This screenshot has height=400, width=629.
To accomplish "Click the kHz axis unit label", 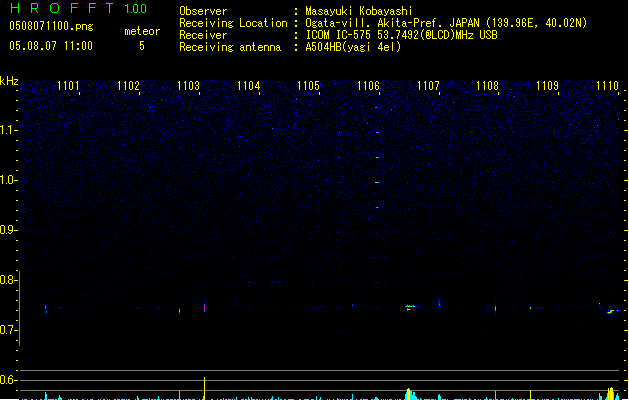I will point(9,81).
